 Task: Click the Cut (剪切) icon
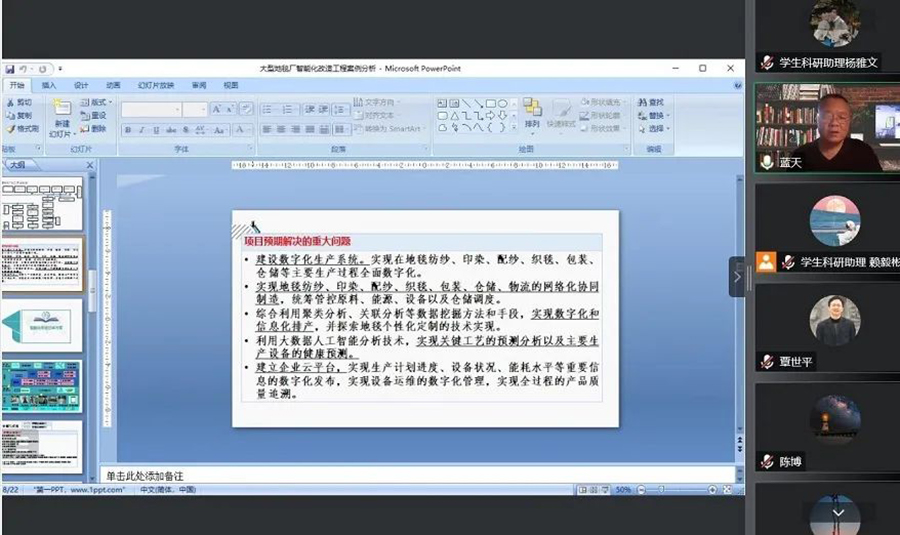pos(20,102)
